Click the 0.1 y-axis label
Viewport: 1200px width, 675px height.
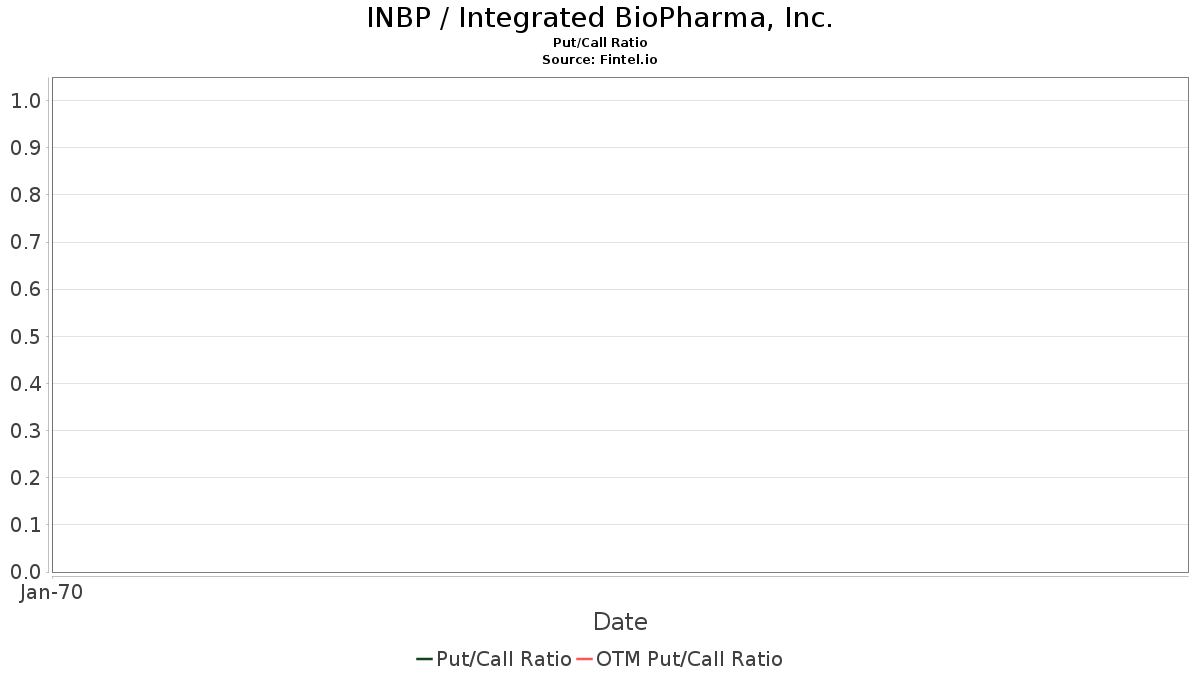[x=25, y=524]
